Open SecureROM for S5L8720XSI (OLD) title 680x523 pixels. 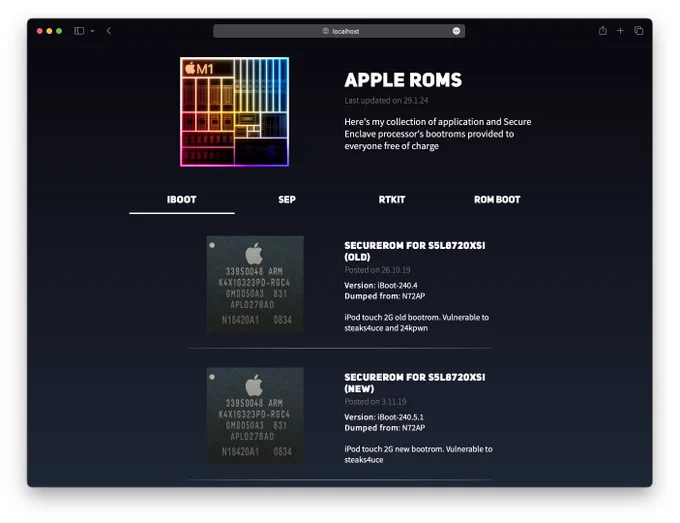point(415,251)
